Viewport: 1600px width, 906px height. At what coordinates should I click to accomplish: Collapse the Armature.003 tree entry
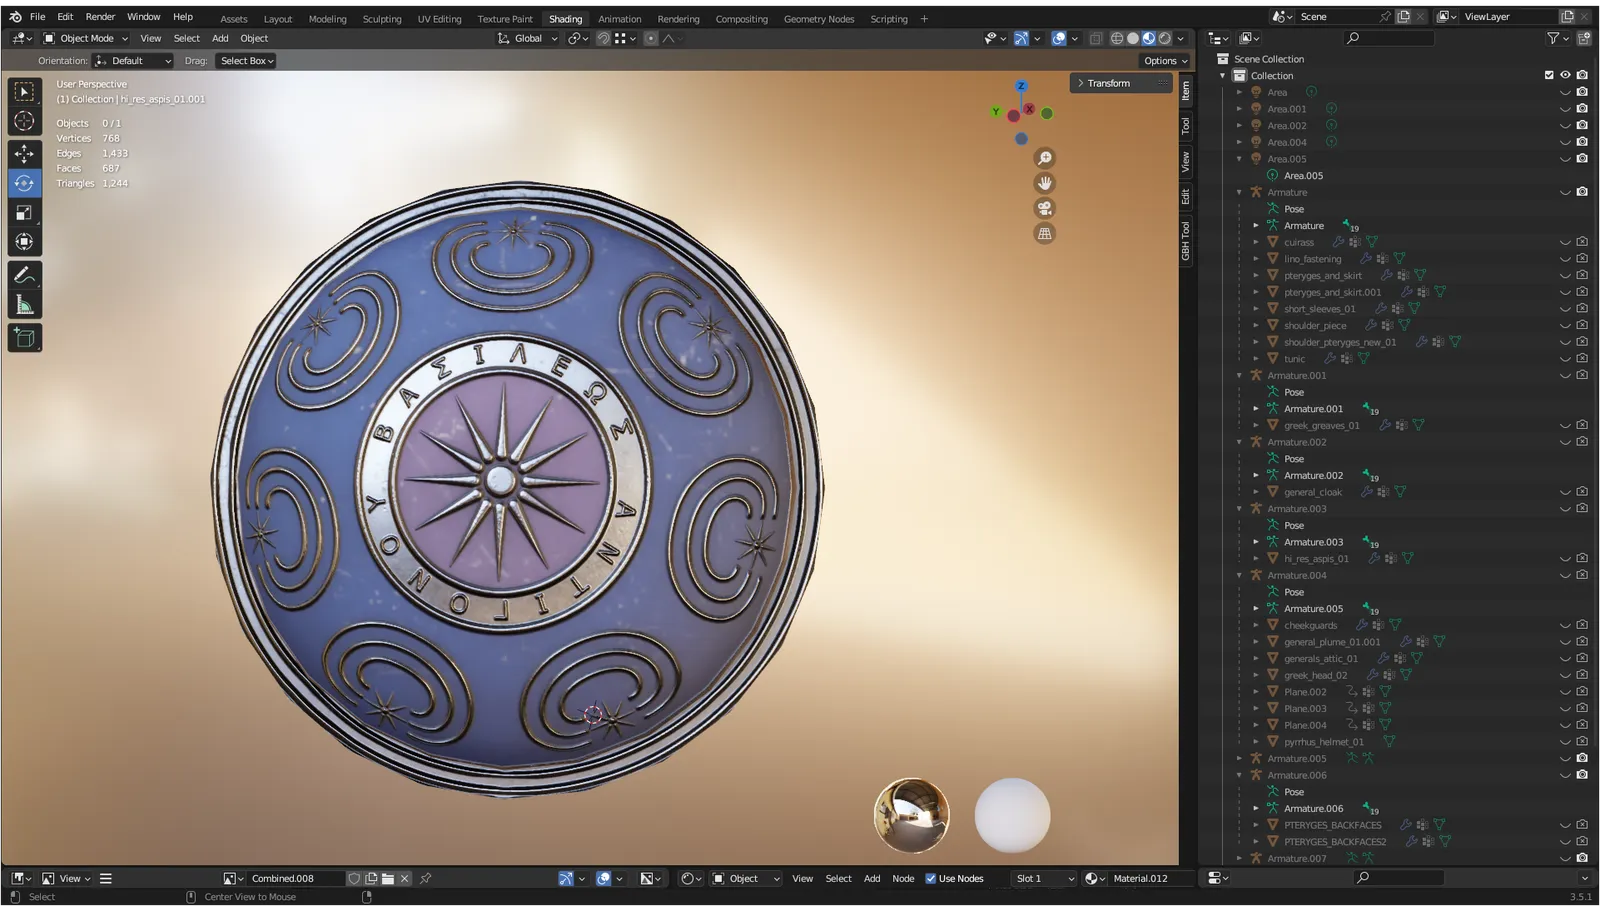pos(1240,509)
